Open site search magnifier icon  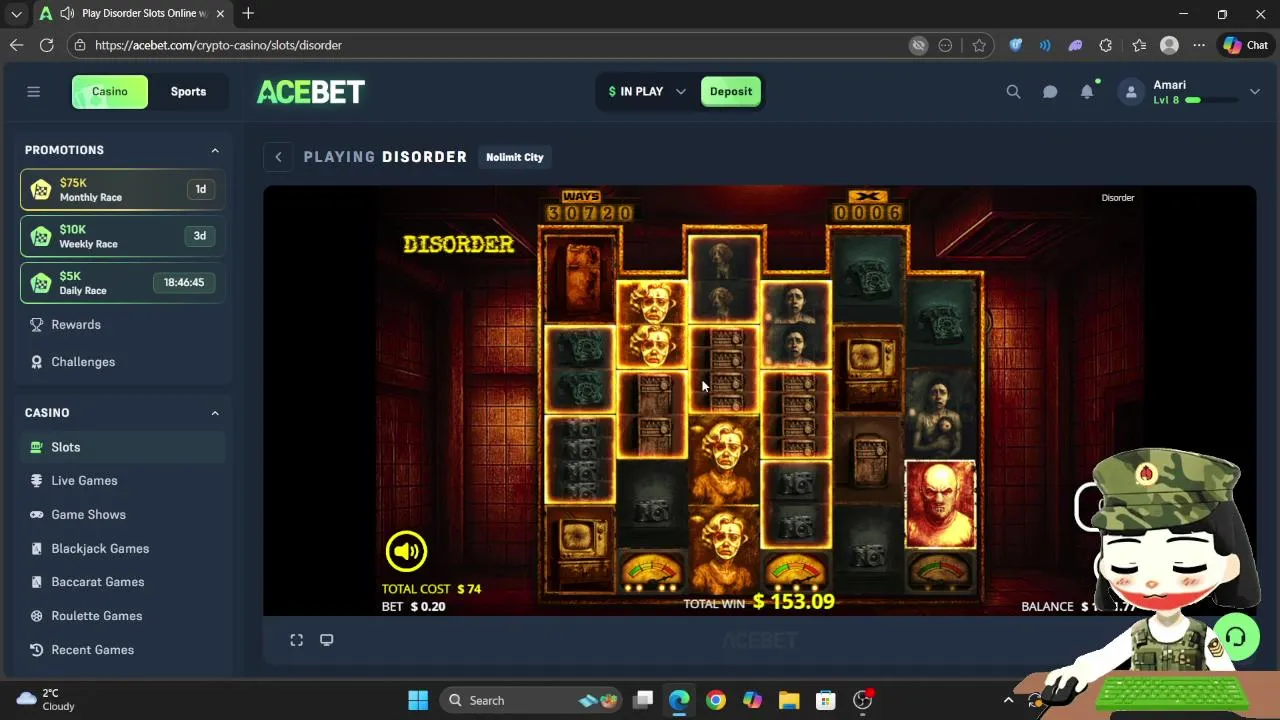[1013, 92]
